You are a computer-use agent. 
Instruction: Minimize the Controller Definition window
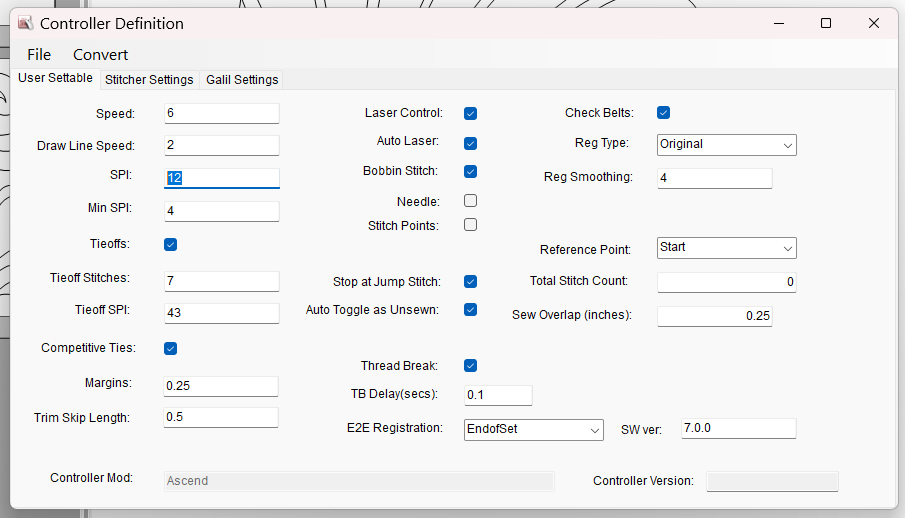[779, 23]
